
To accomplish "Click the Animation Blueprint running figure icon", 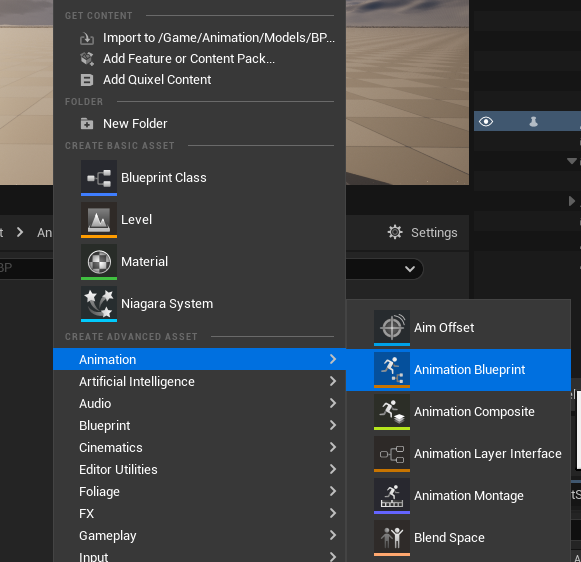I will pos(392,370).
